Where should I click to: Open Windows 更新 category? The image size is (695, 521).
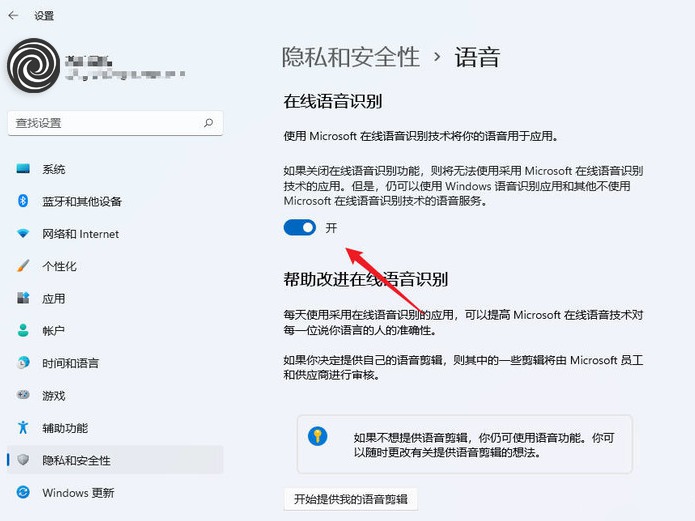(115, 493)
